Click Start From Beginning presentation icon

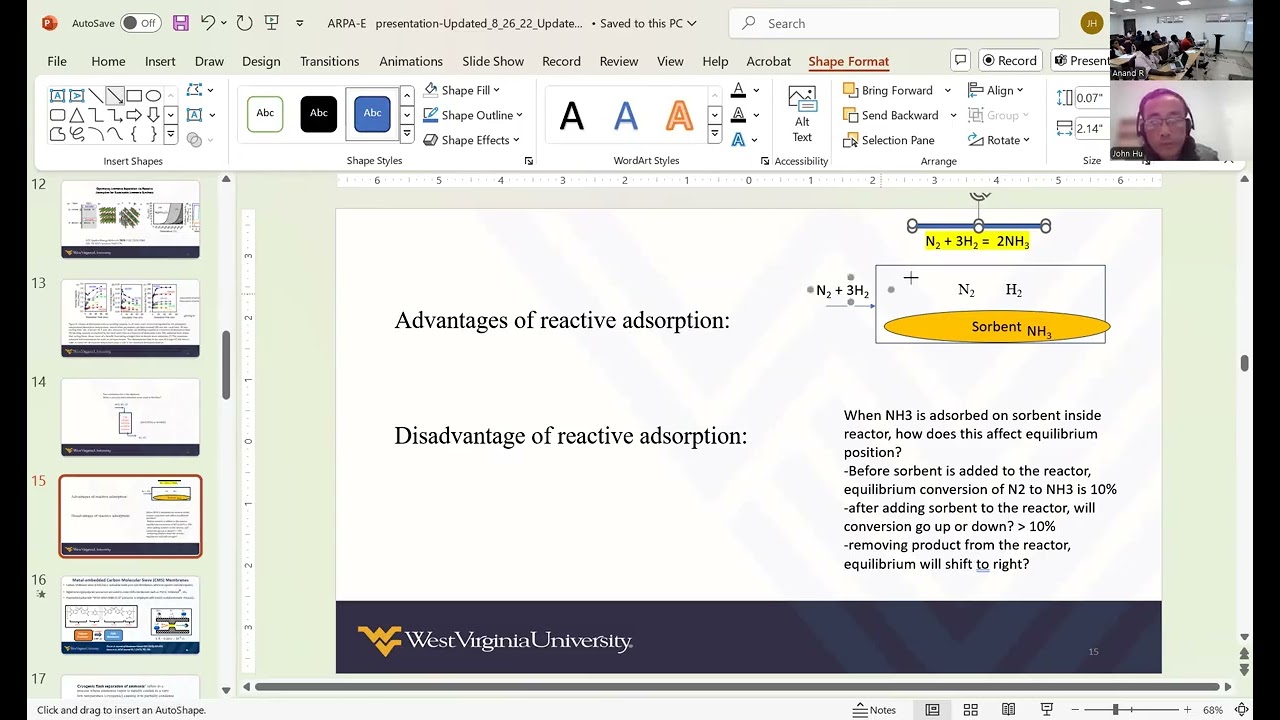click(x=271, y=23)
